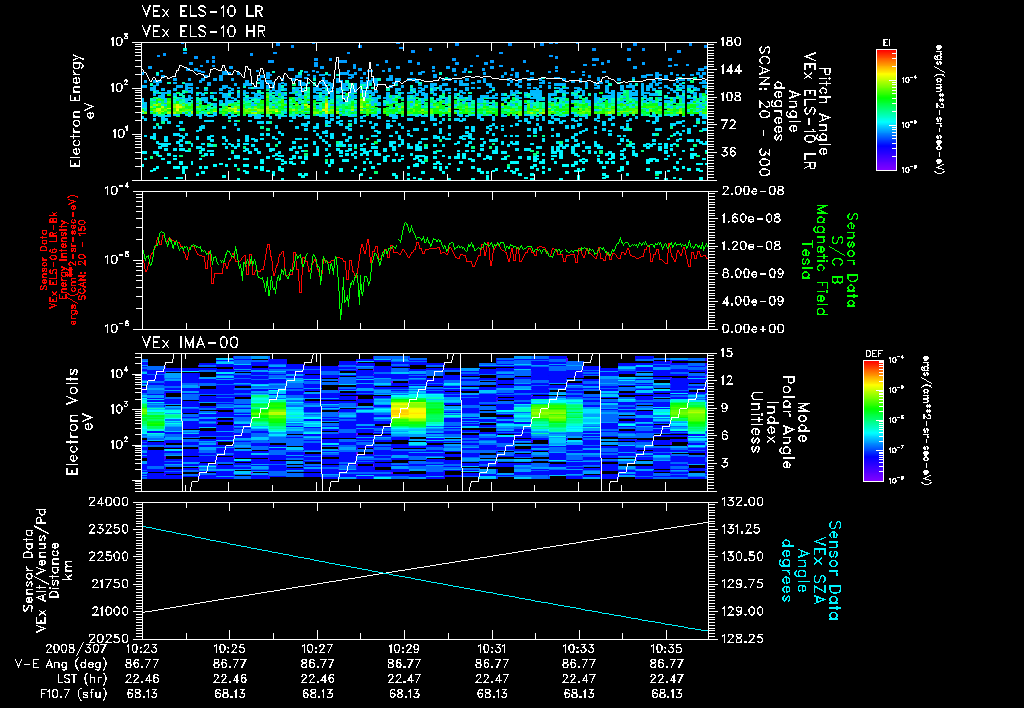1024x708 pixels.
Task: Select the "36" pitch angle tick
Action: [x=727, y=152]
